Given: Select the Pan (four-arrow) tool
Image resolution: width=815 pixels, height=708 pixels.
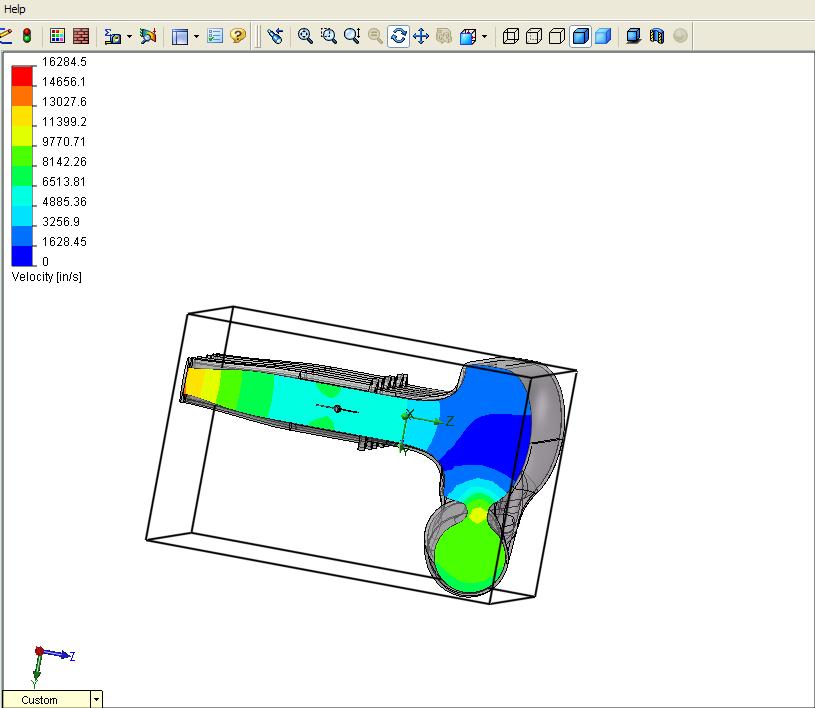Looking at the screenshot, I should click(421, 36).
